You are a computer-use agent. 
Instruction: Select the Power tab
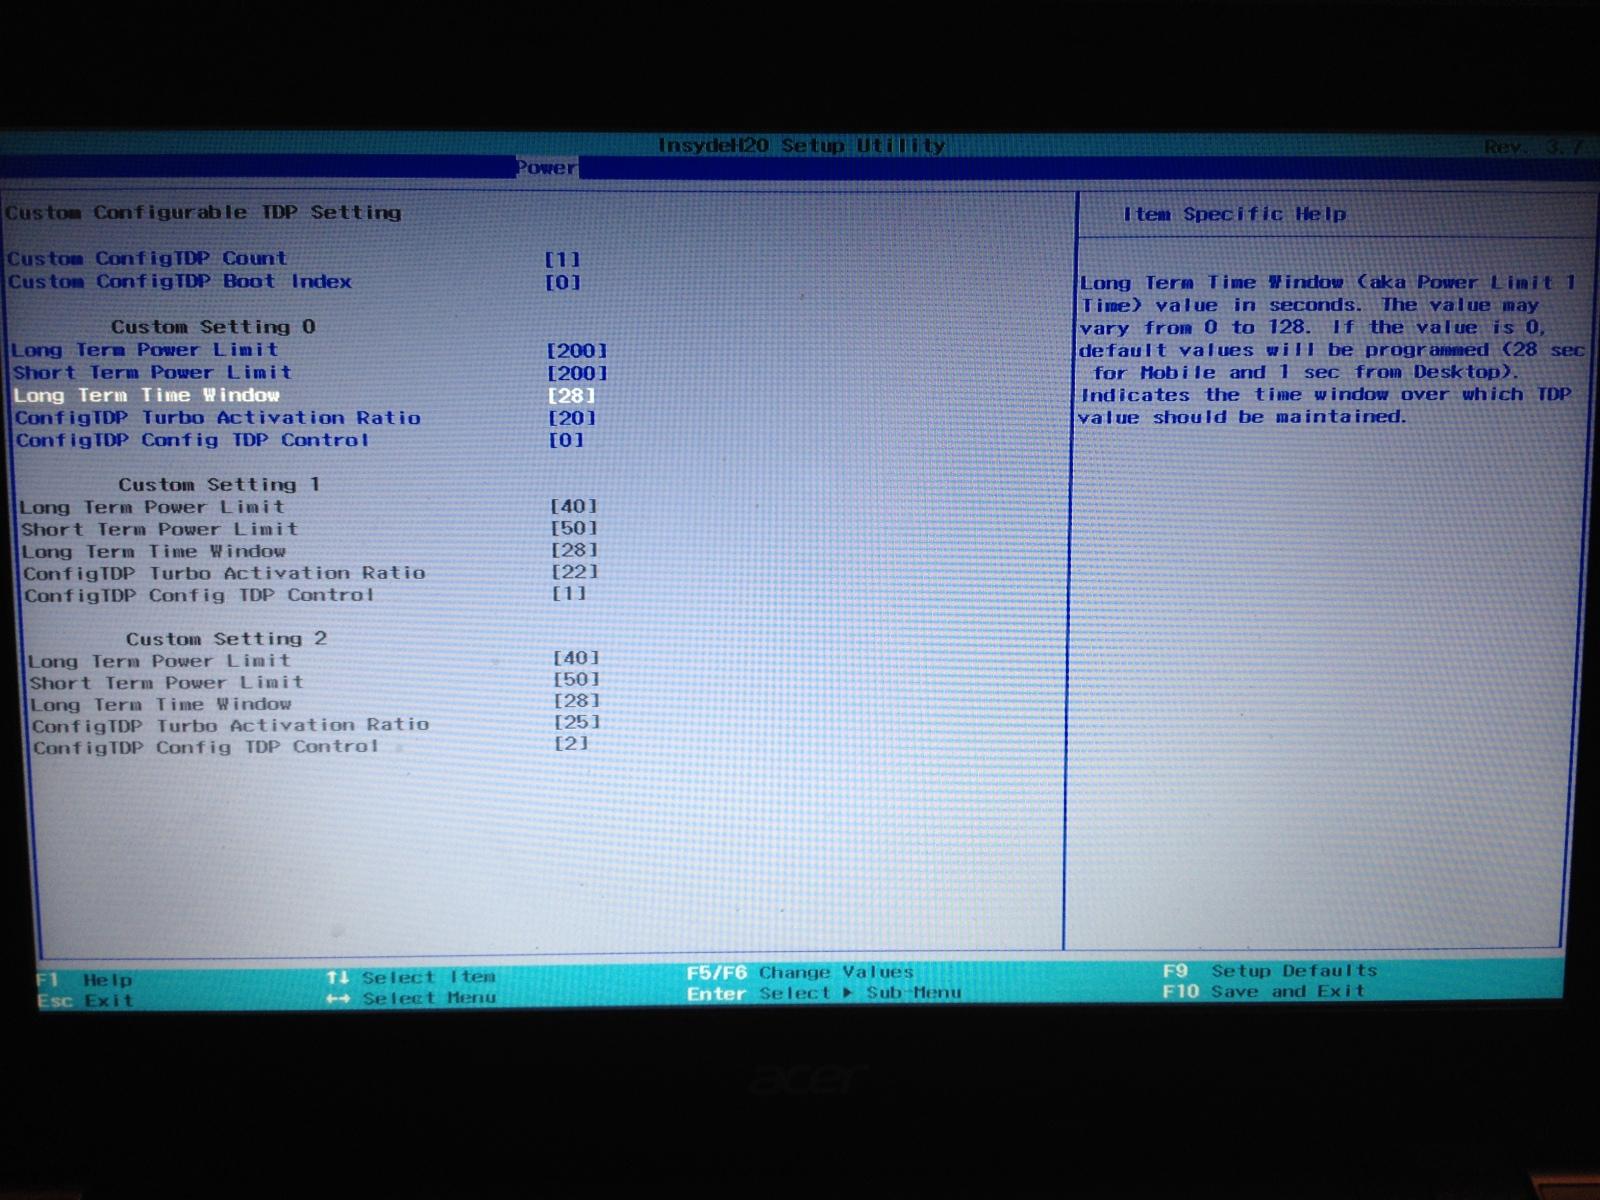click(x=547, y=168)
